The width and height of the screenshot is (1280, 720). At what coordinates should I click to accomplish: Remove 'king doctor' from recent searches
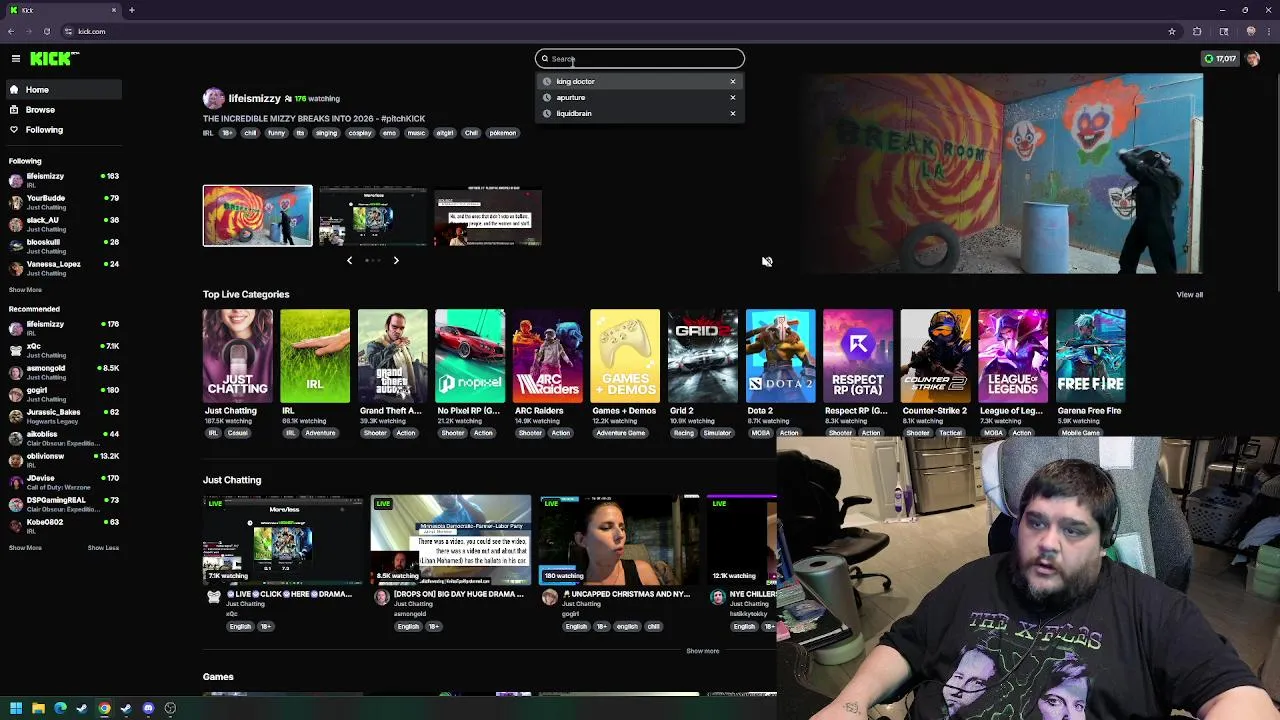click(x=733, y=82)
